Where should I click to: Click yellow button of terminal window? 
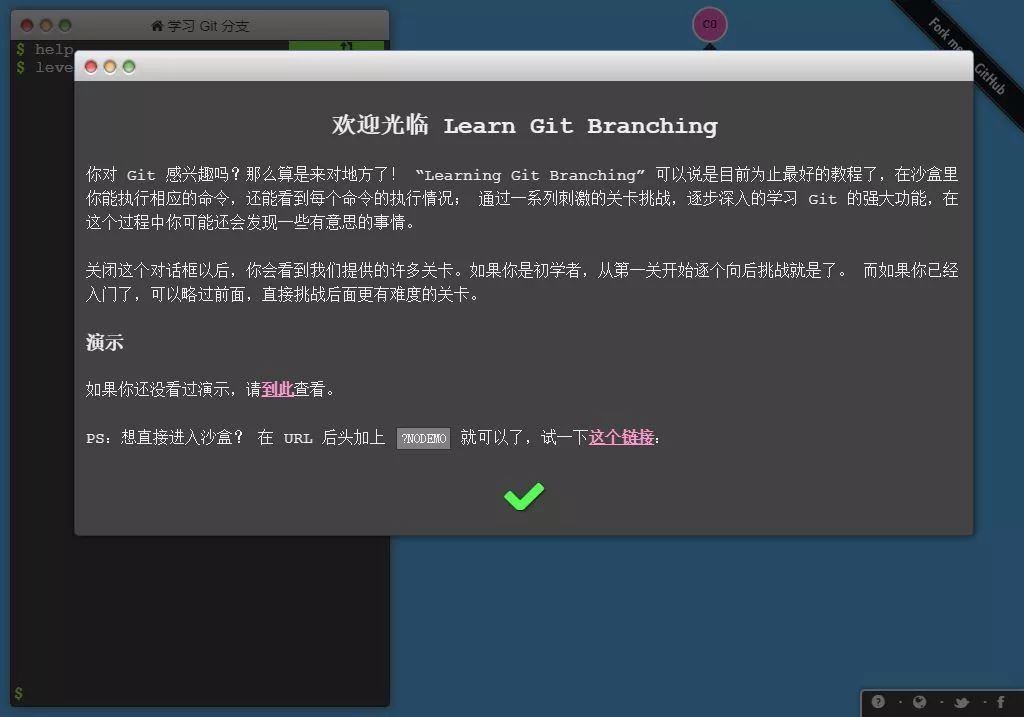point(46,25)
